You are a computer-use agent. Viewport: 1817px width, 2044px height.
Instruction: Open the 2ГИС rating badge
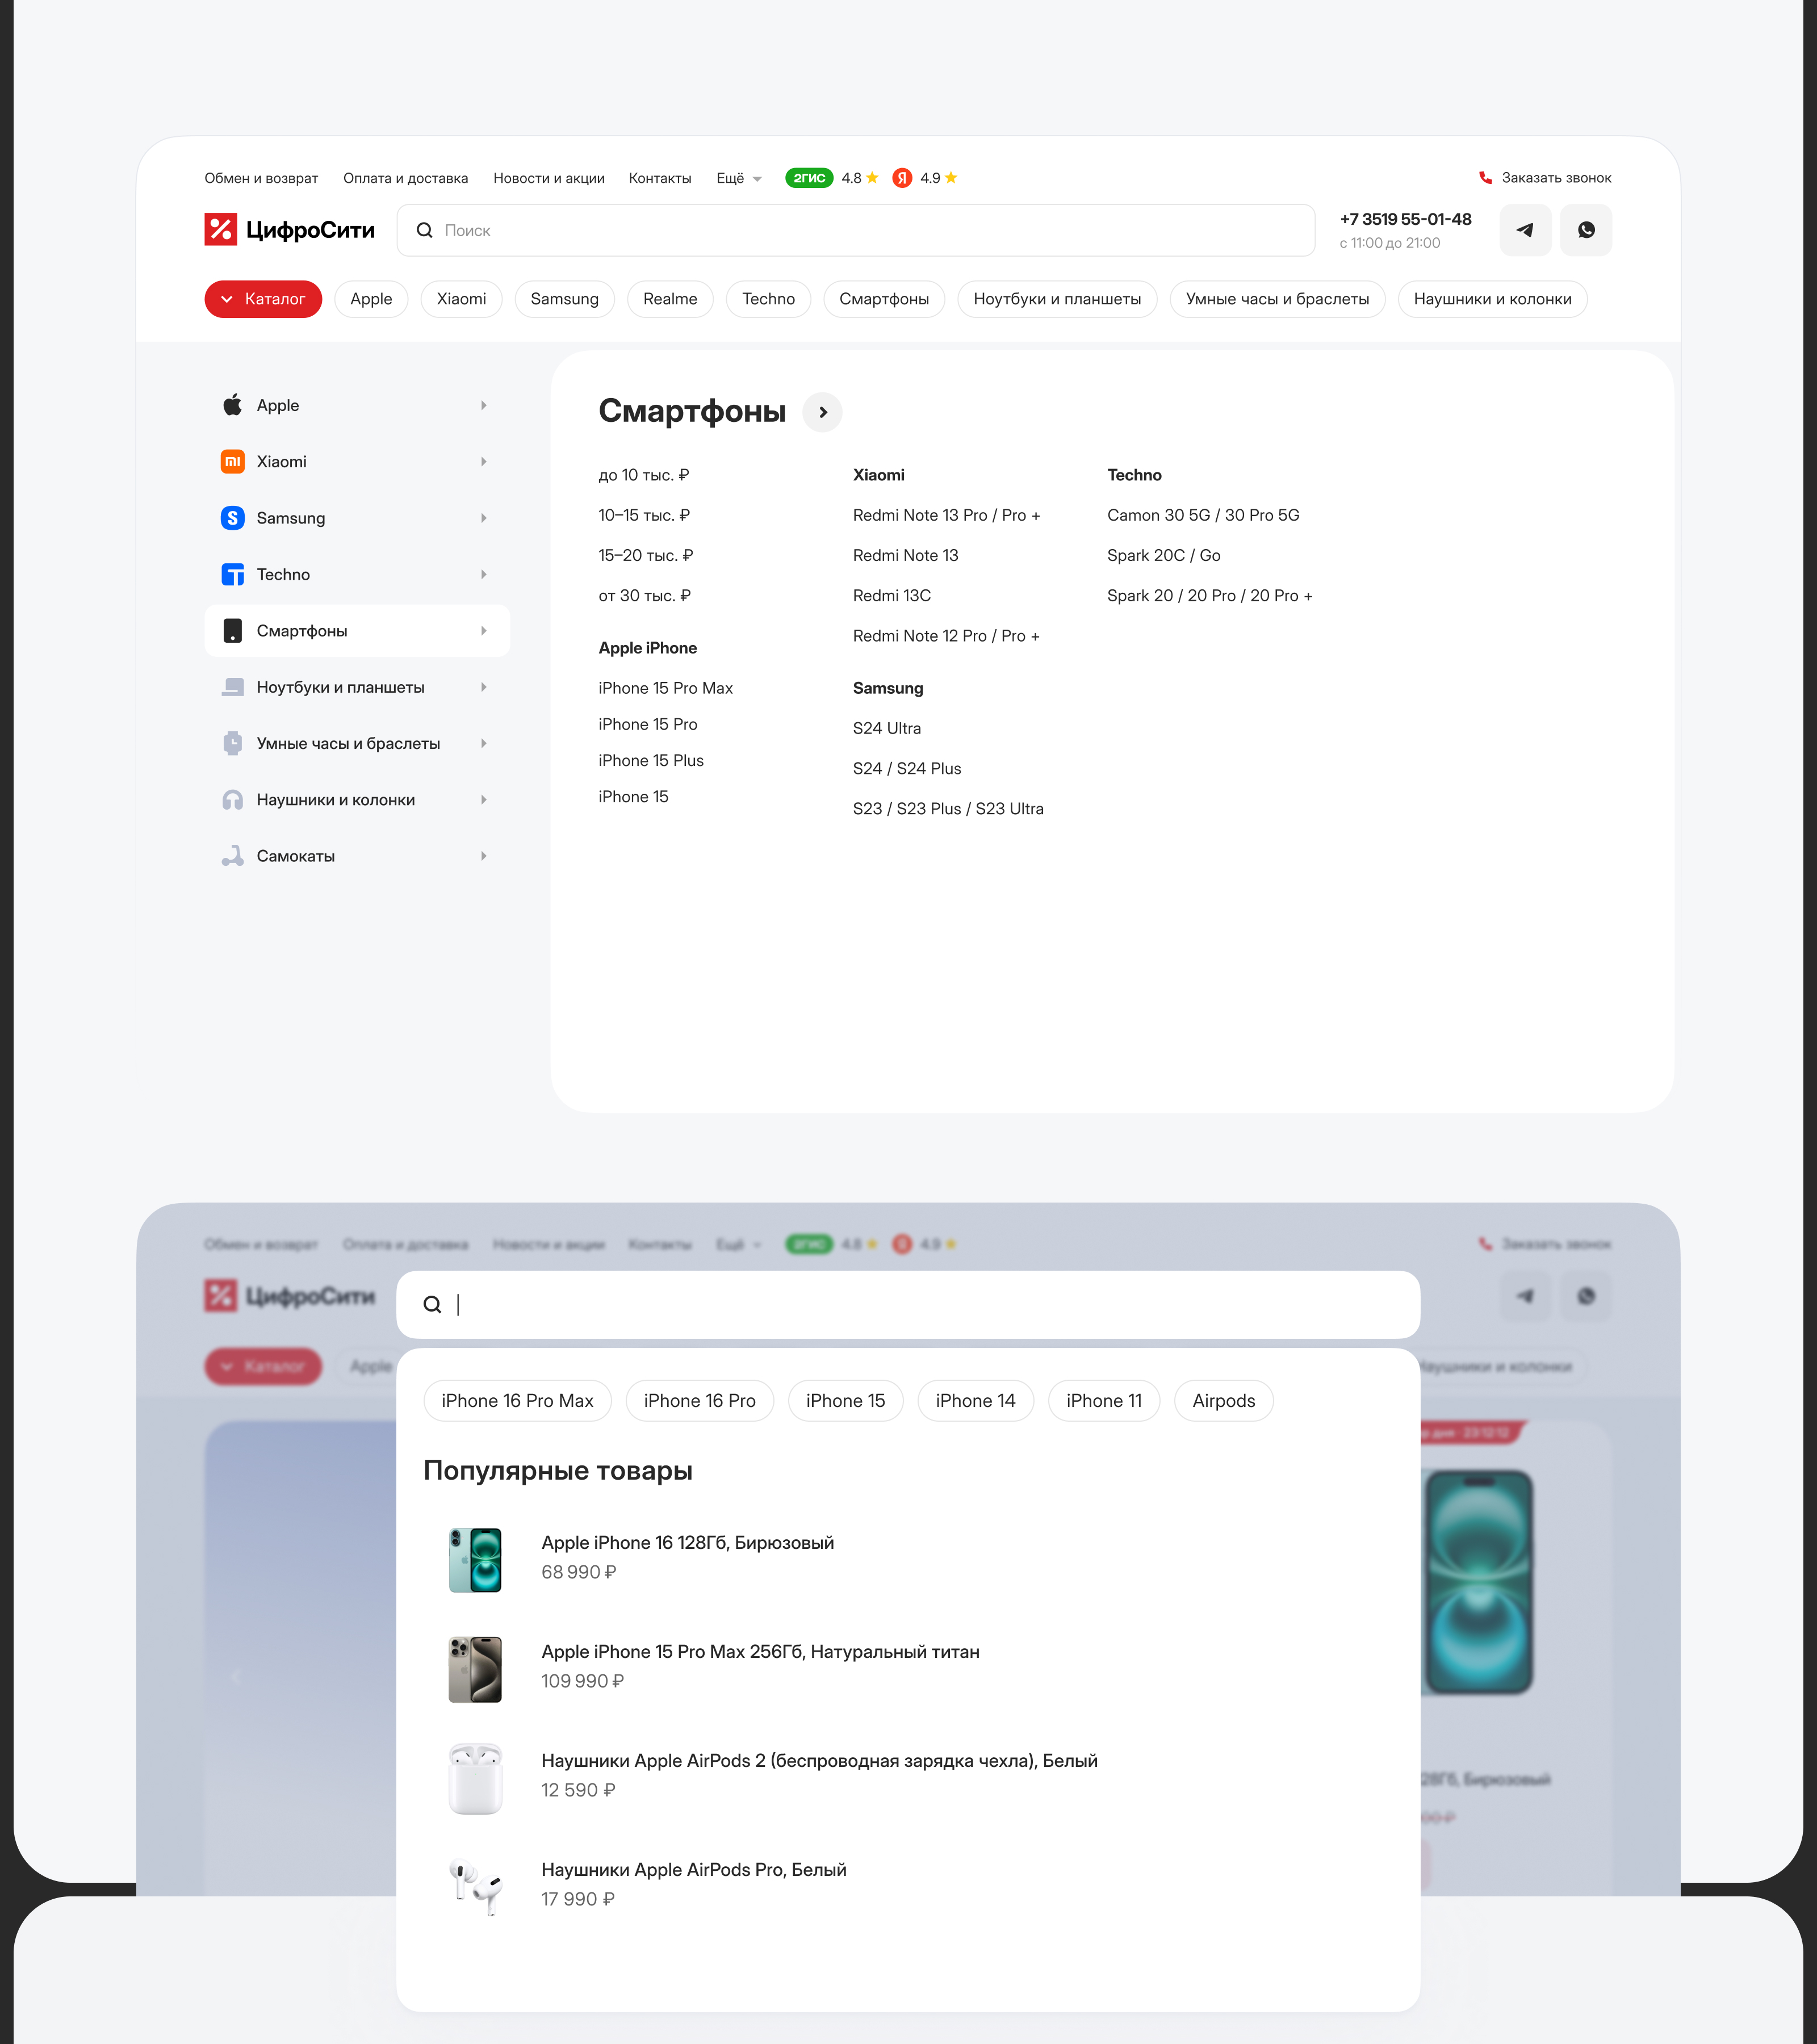point(809,178)
